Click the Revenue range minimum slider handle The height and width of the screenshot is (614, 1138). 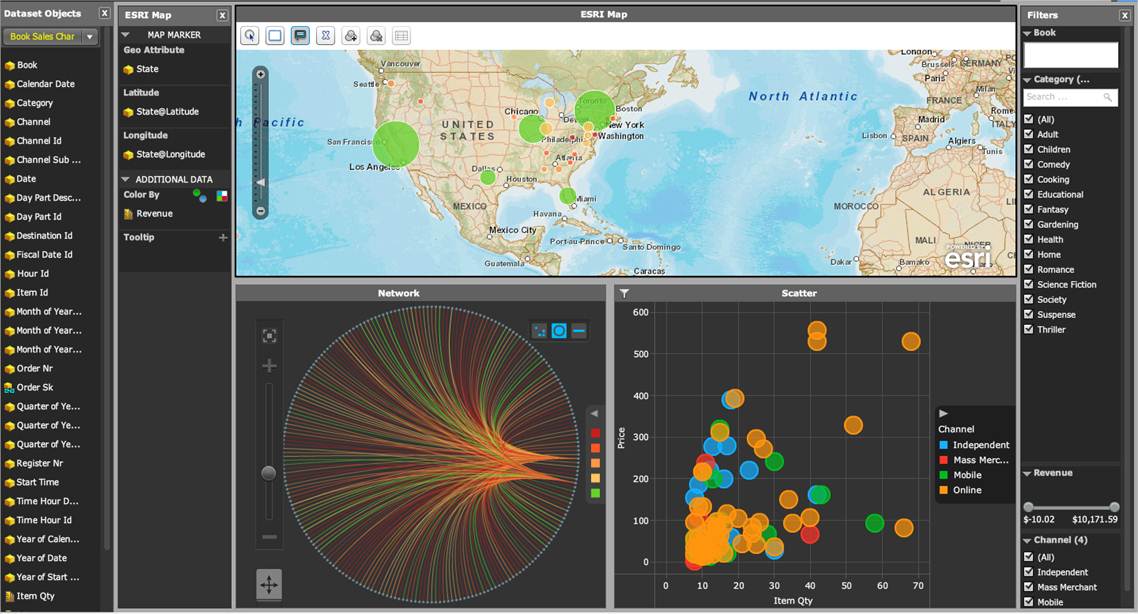pyautogui.click(x=1028, y=507)
